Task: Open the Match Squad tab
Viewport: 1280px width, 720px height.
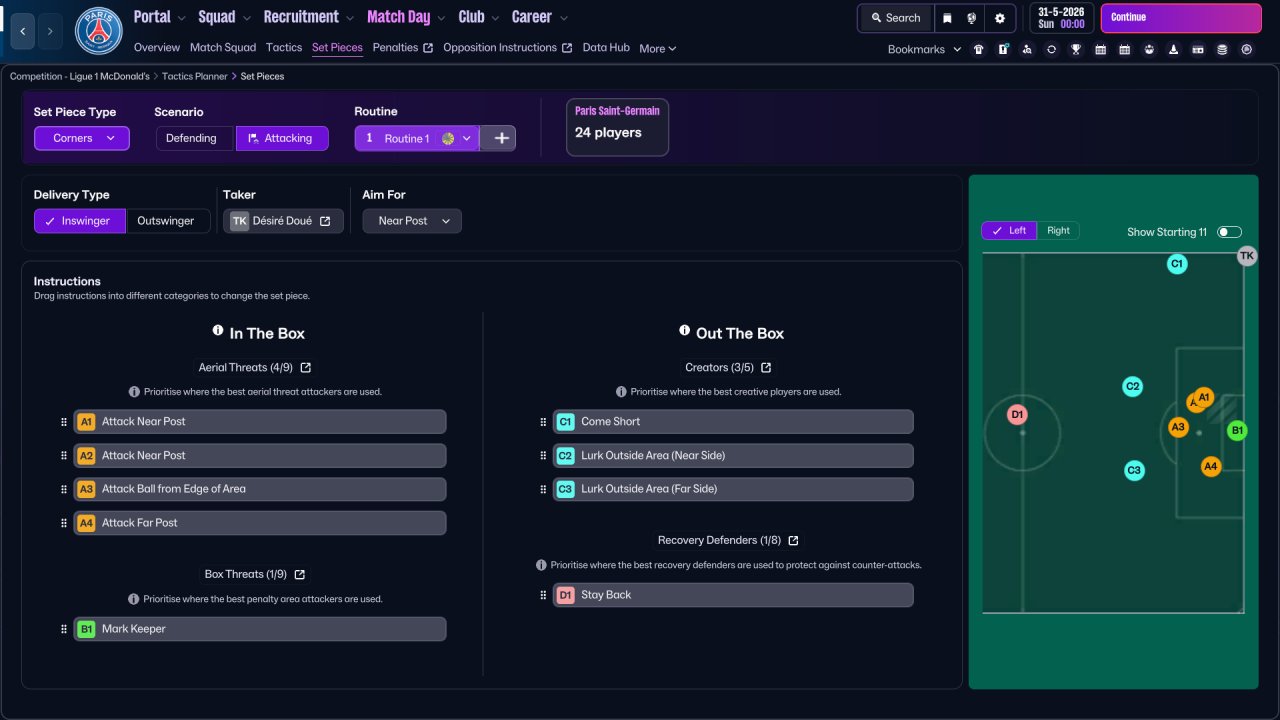Action: pos(223,47)
